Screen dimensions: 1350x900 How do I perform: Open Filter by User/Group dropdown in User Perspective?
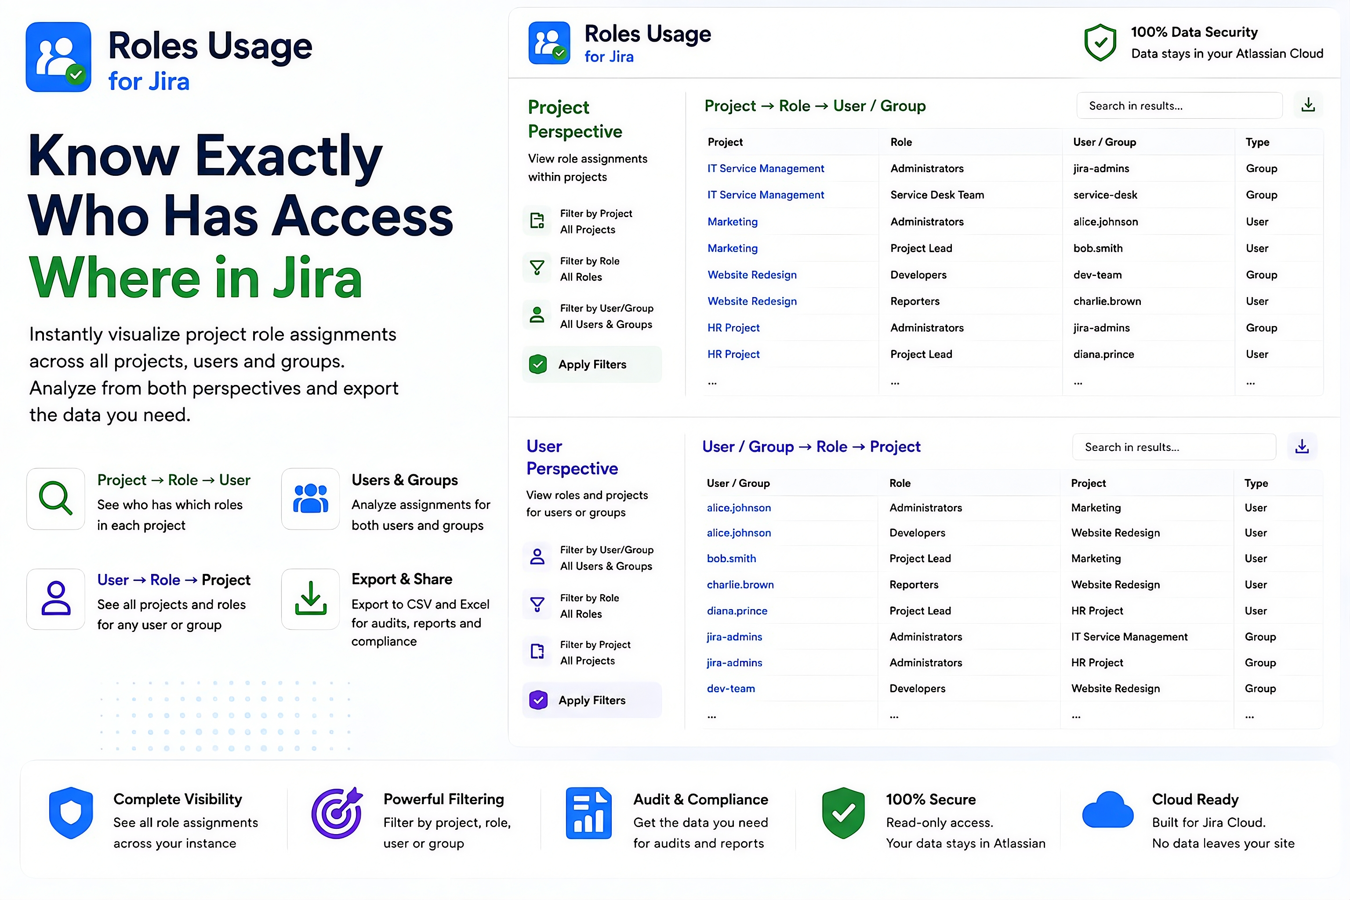(x=607, y=558)
